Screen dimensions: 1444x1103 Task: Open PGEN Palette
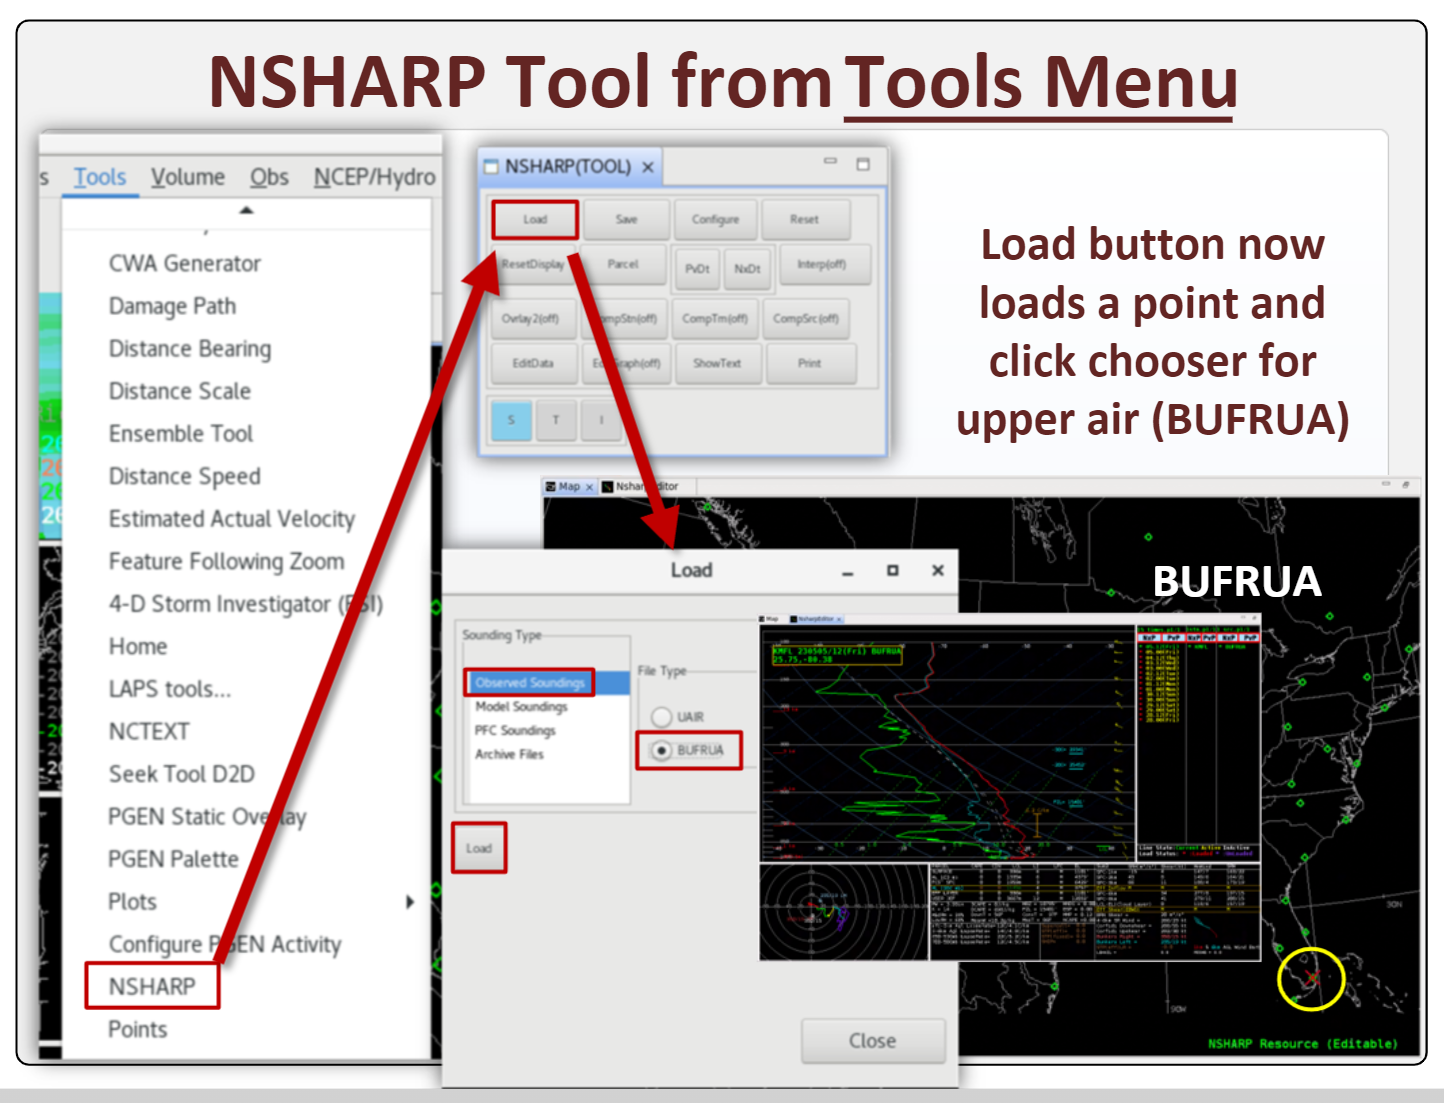pos(174,859)
